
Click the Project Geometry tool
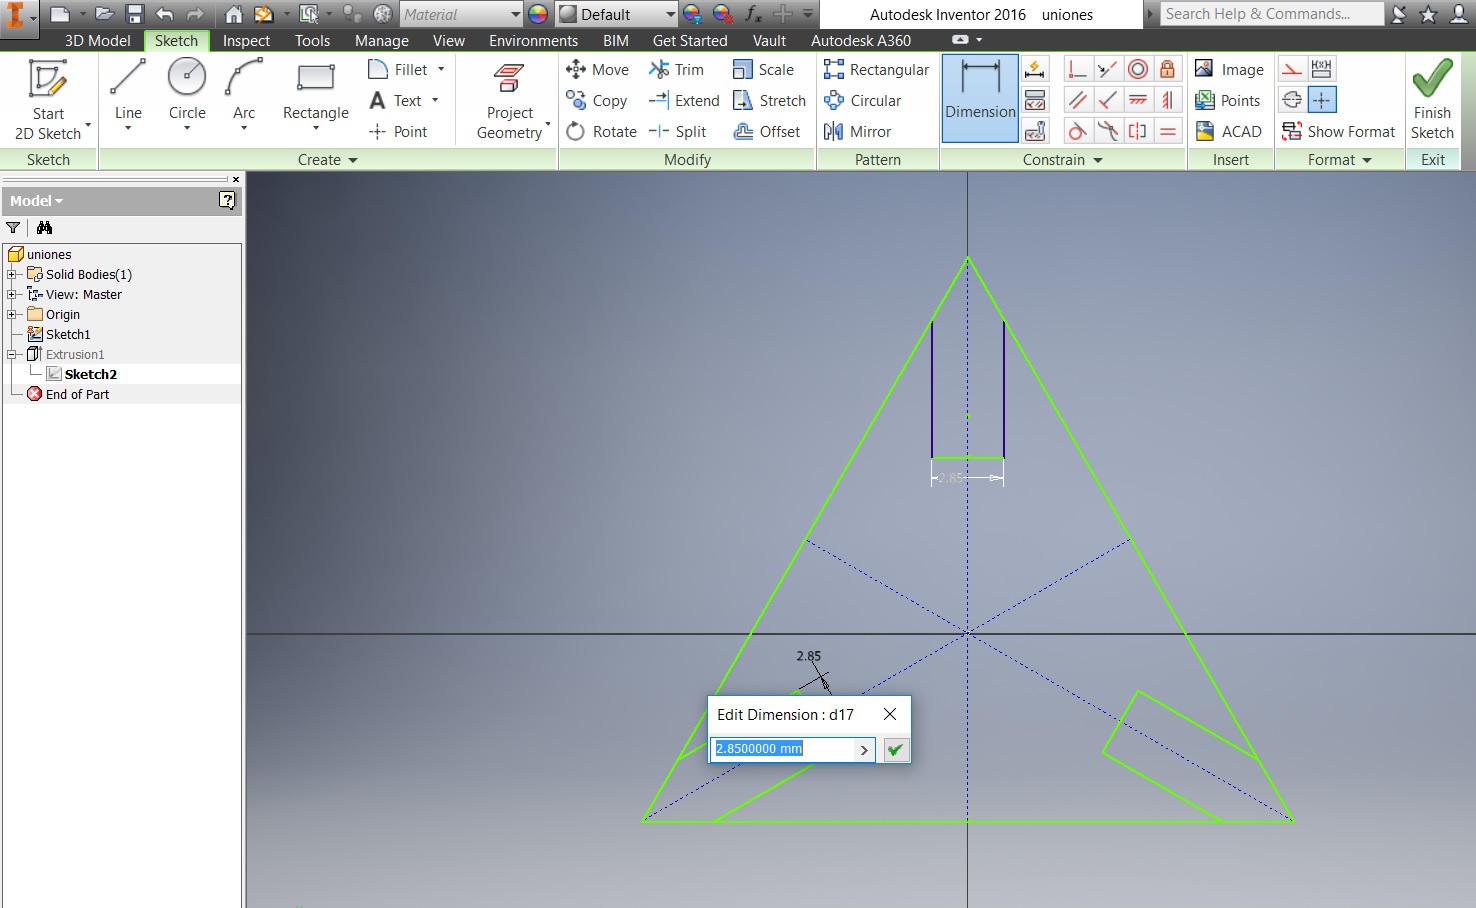coord(510,100)
